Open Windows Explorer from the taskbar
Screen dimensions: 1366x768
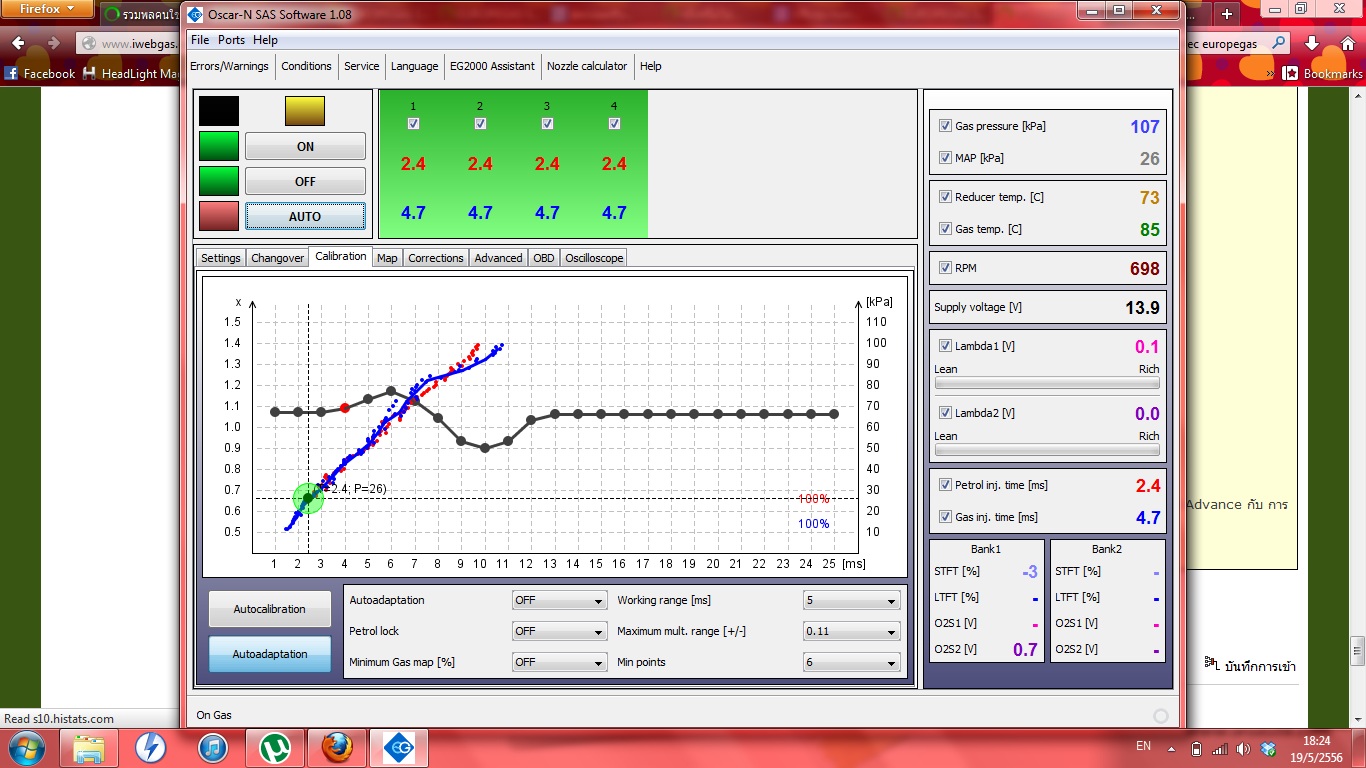pos(89,747)
